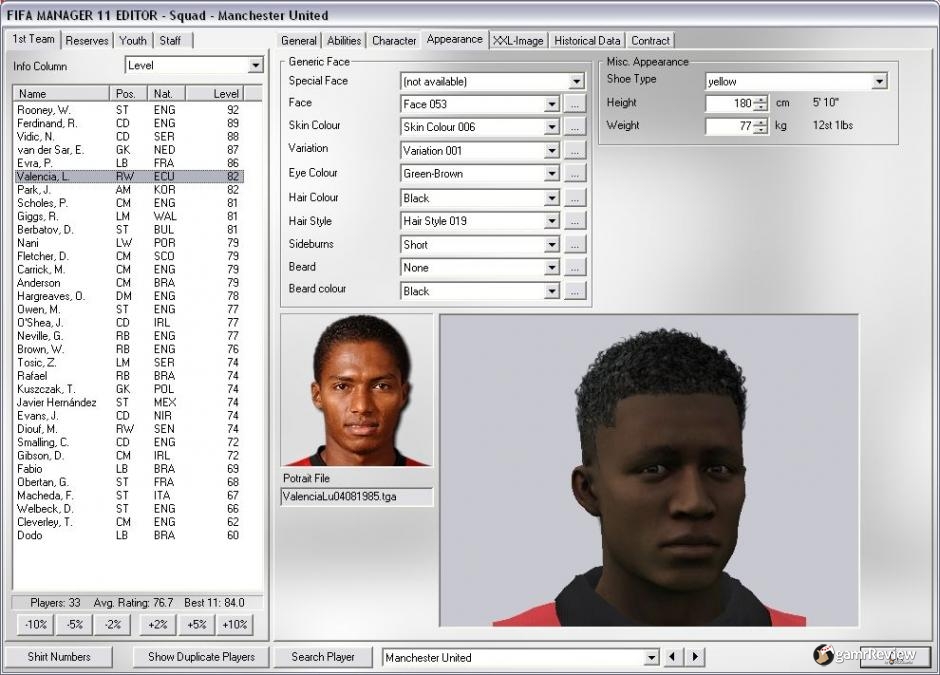The width and height of the screenshot is (940, 675).
Task: Open the Abilities tab
Action: coord(344,41)
